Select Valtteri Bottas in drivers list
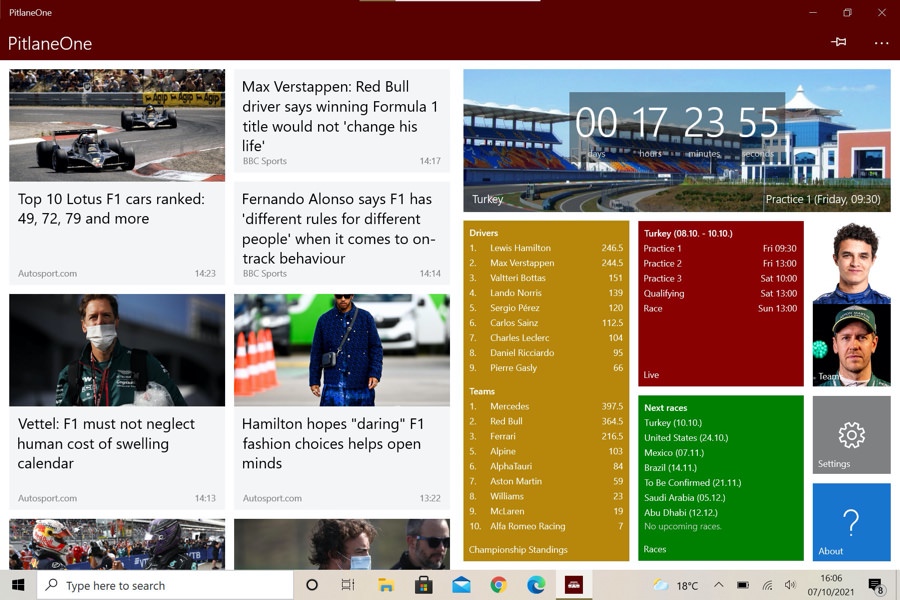Image resolution: width=900 pixels, height=600 pixels. click(x=546, y=278)
